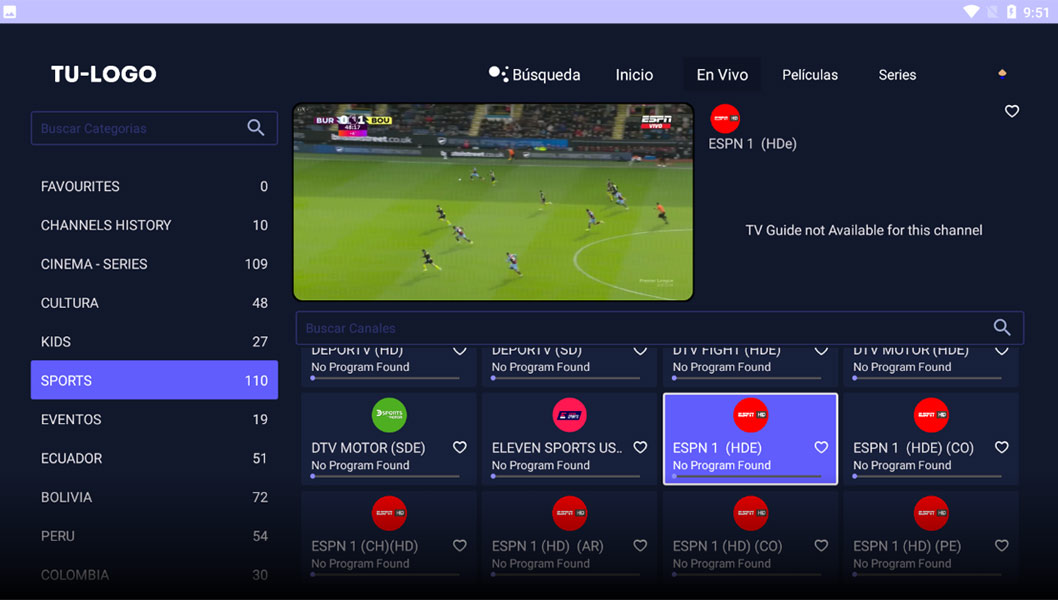Click the ELEVEN SPORTS channel logo
The height and width of the screenshot is (600, 1058).
coord(569,414)
